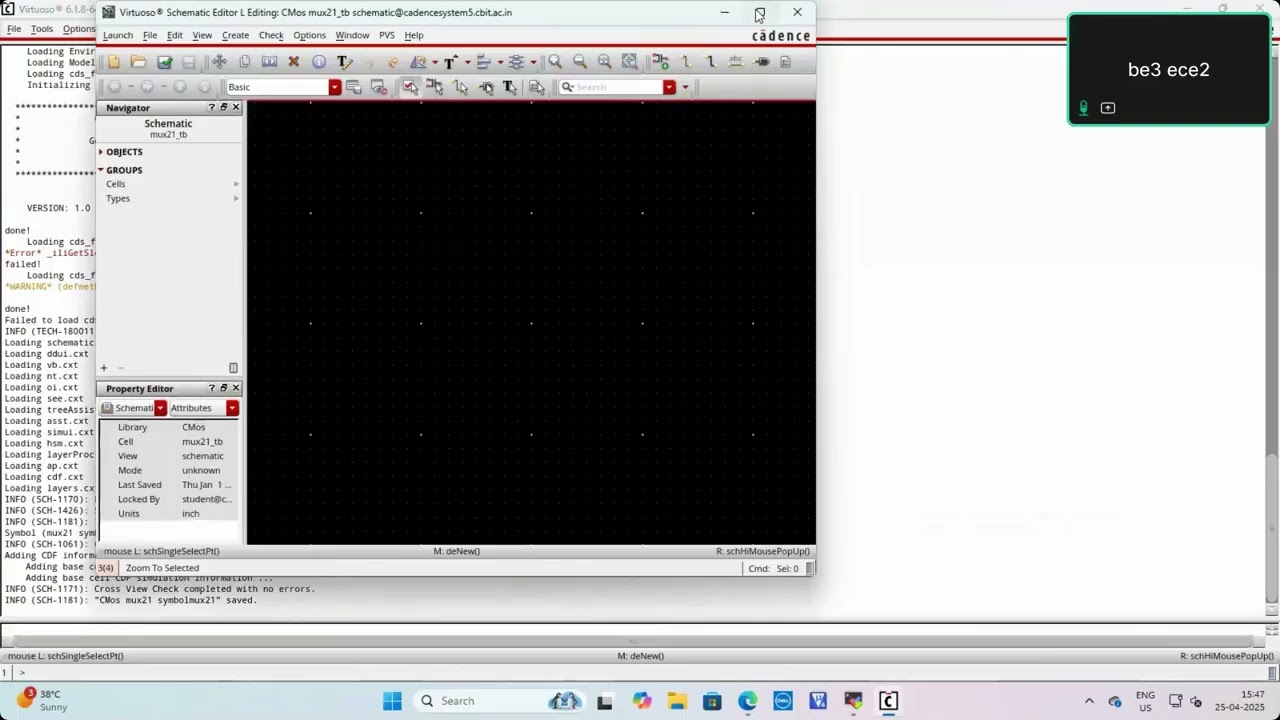1280x720 pixels.
Task: Click the Zoom To Fit icon
Action: (x=604, y=62)
